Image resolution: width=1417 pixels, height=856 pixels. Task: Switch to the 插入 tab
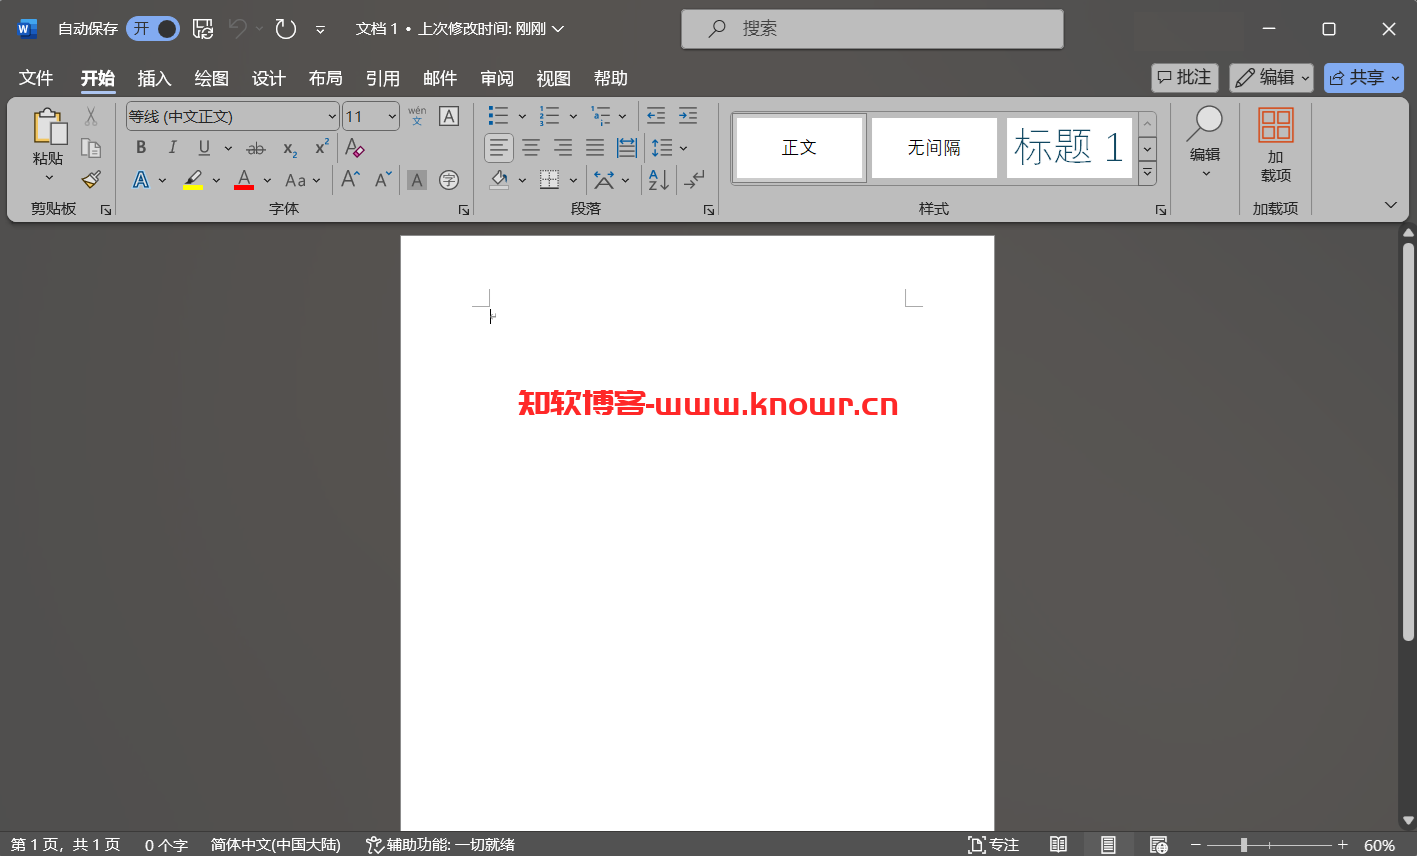click(x=154, y=78)
